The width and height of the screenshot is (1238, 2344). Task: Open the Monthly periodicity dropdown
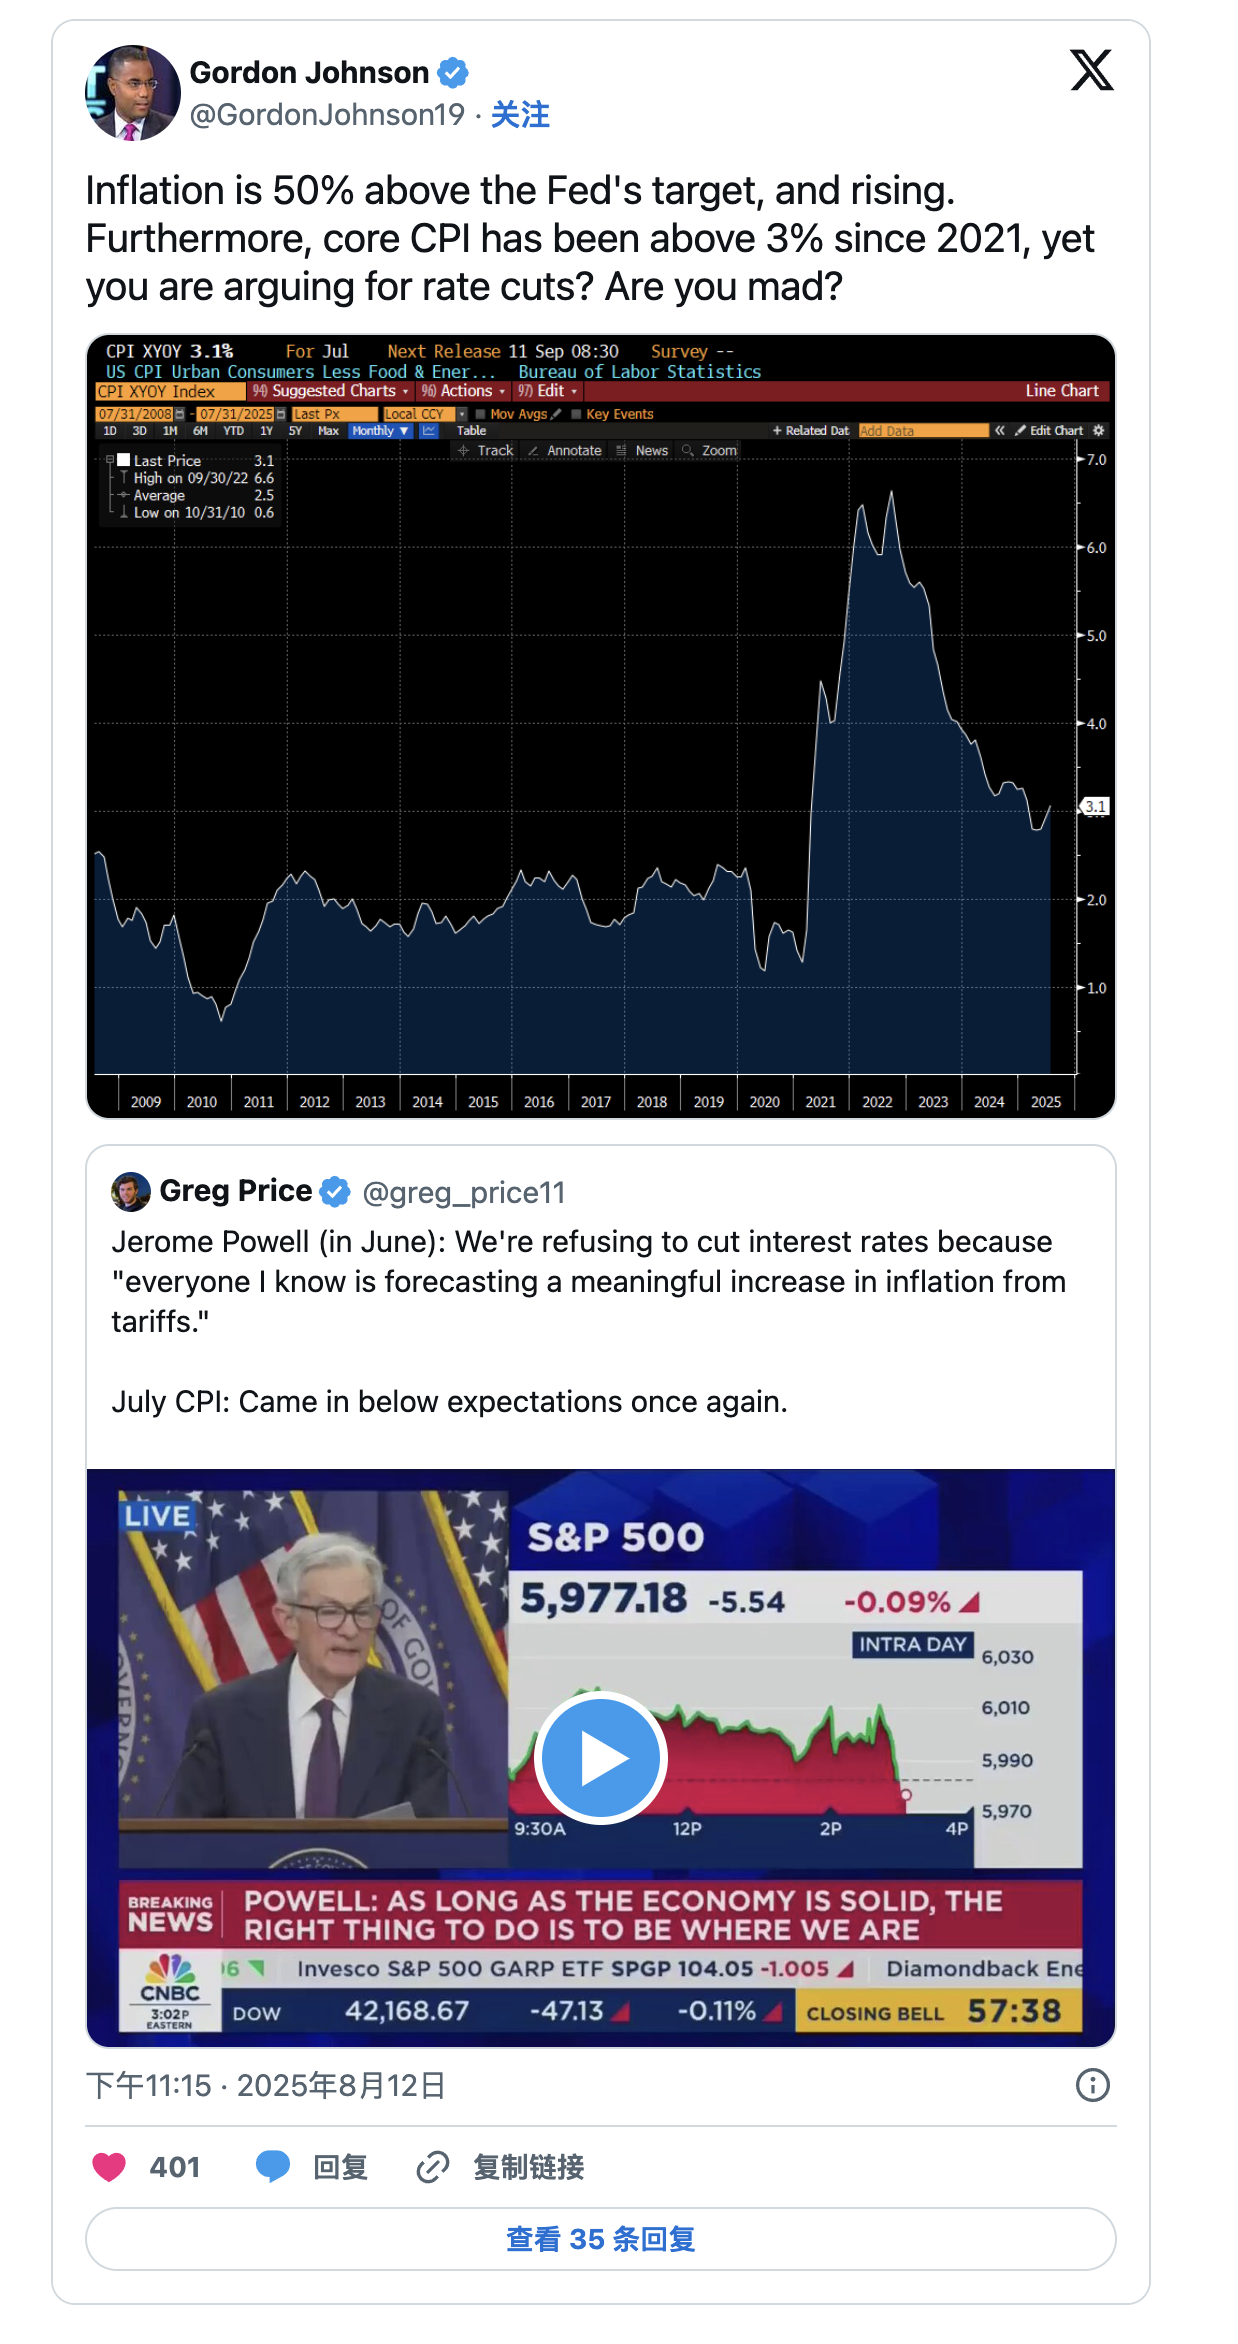[x=380, y=431]
